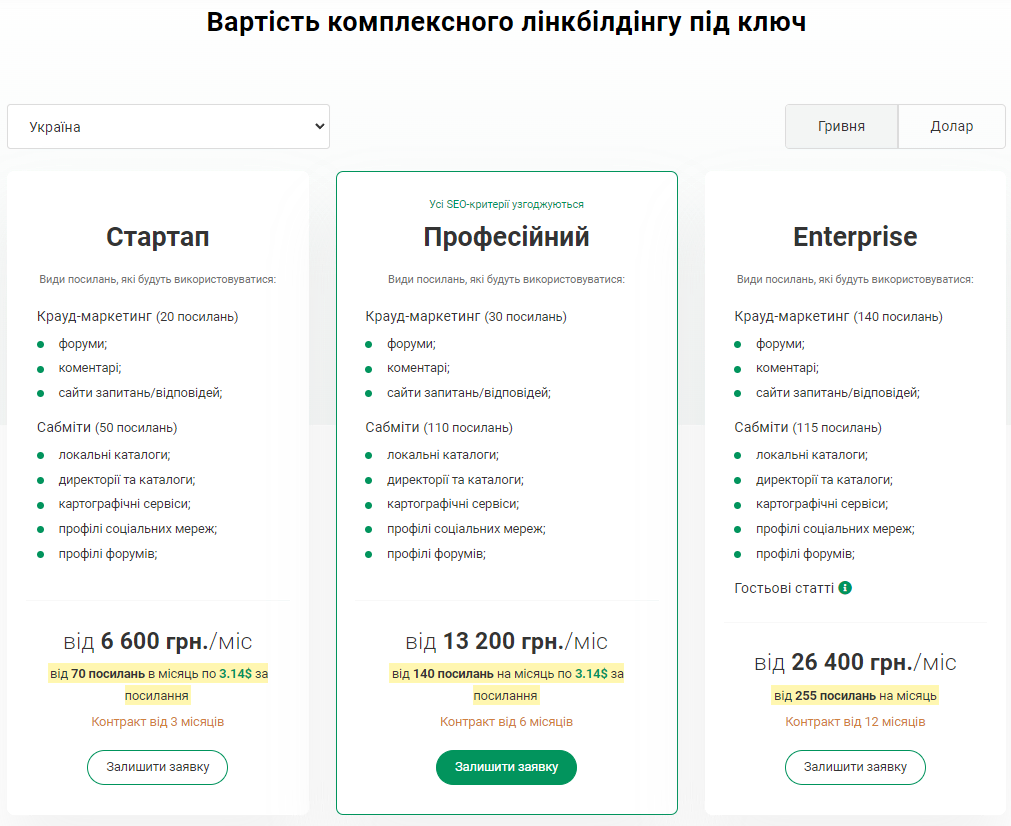Viewport: 1011px width, 826px height.
Task: Click the Контракт від 12 місяців text
Action: [855, 721]
